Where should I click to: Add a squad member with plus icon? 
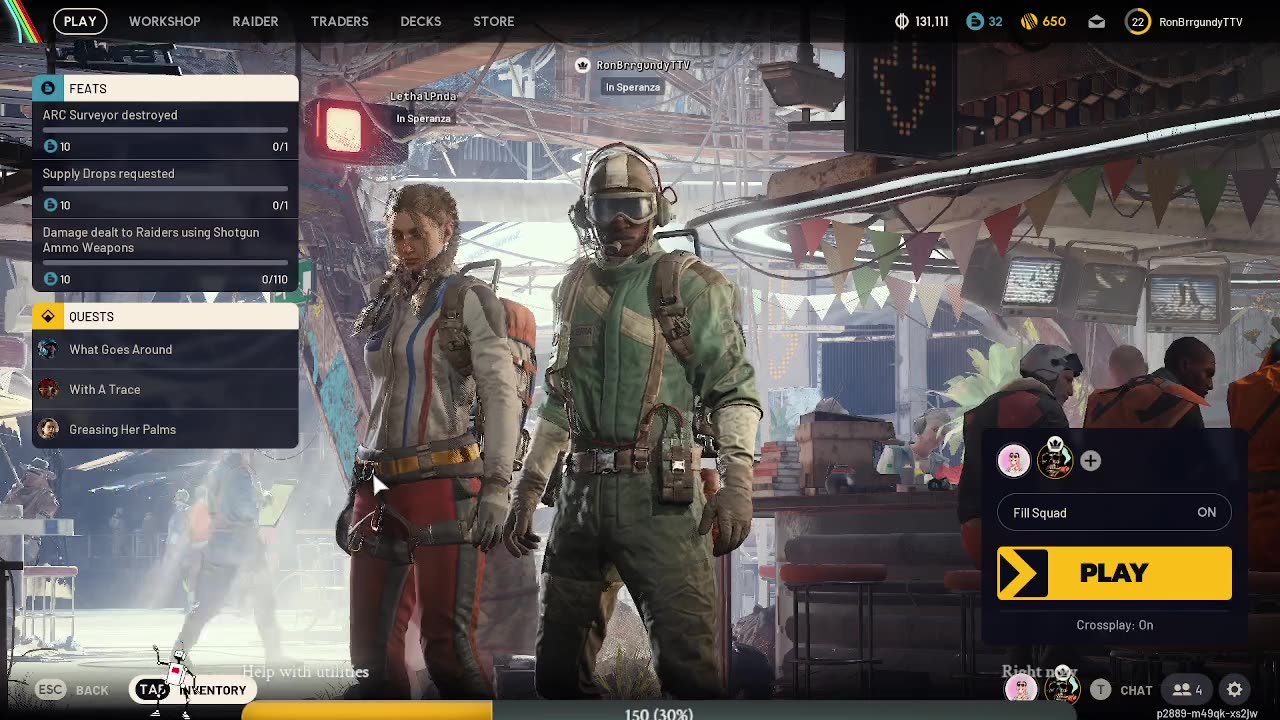[x=1090, y=461]
